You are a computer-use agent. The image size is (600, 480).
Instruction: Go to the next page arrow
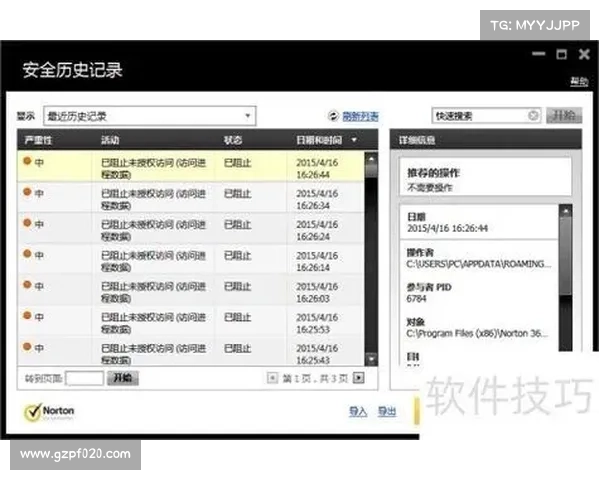[x=359, y=378]
